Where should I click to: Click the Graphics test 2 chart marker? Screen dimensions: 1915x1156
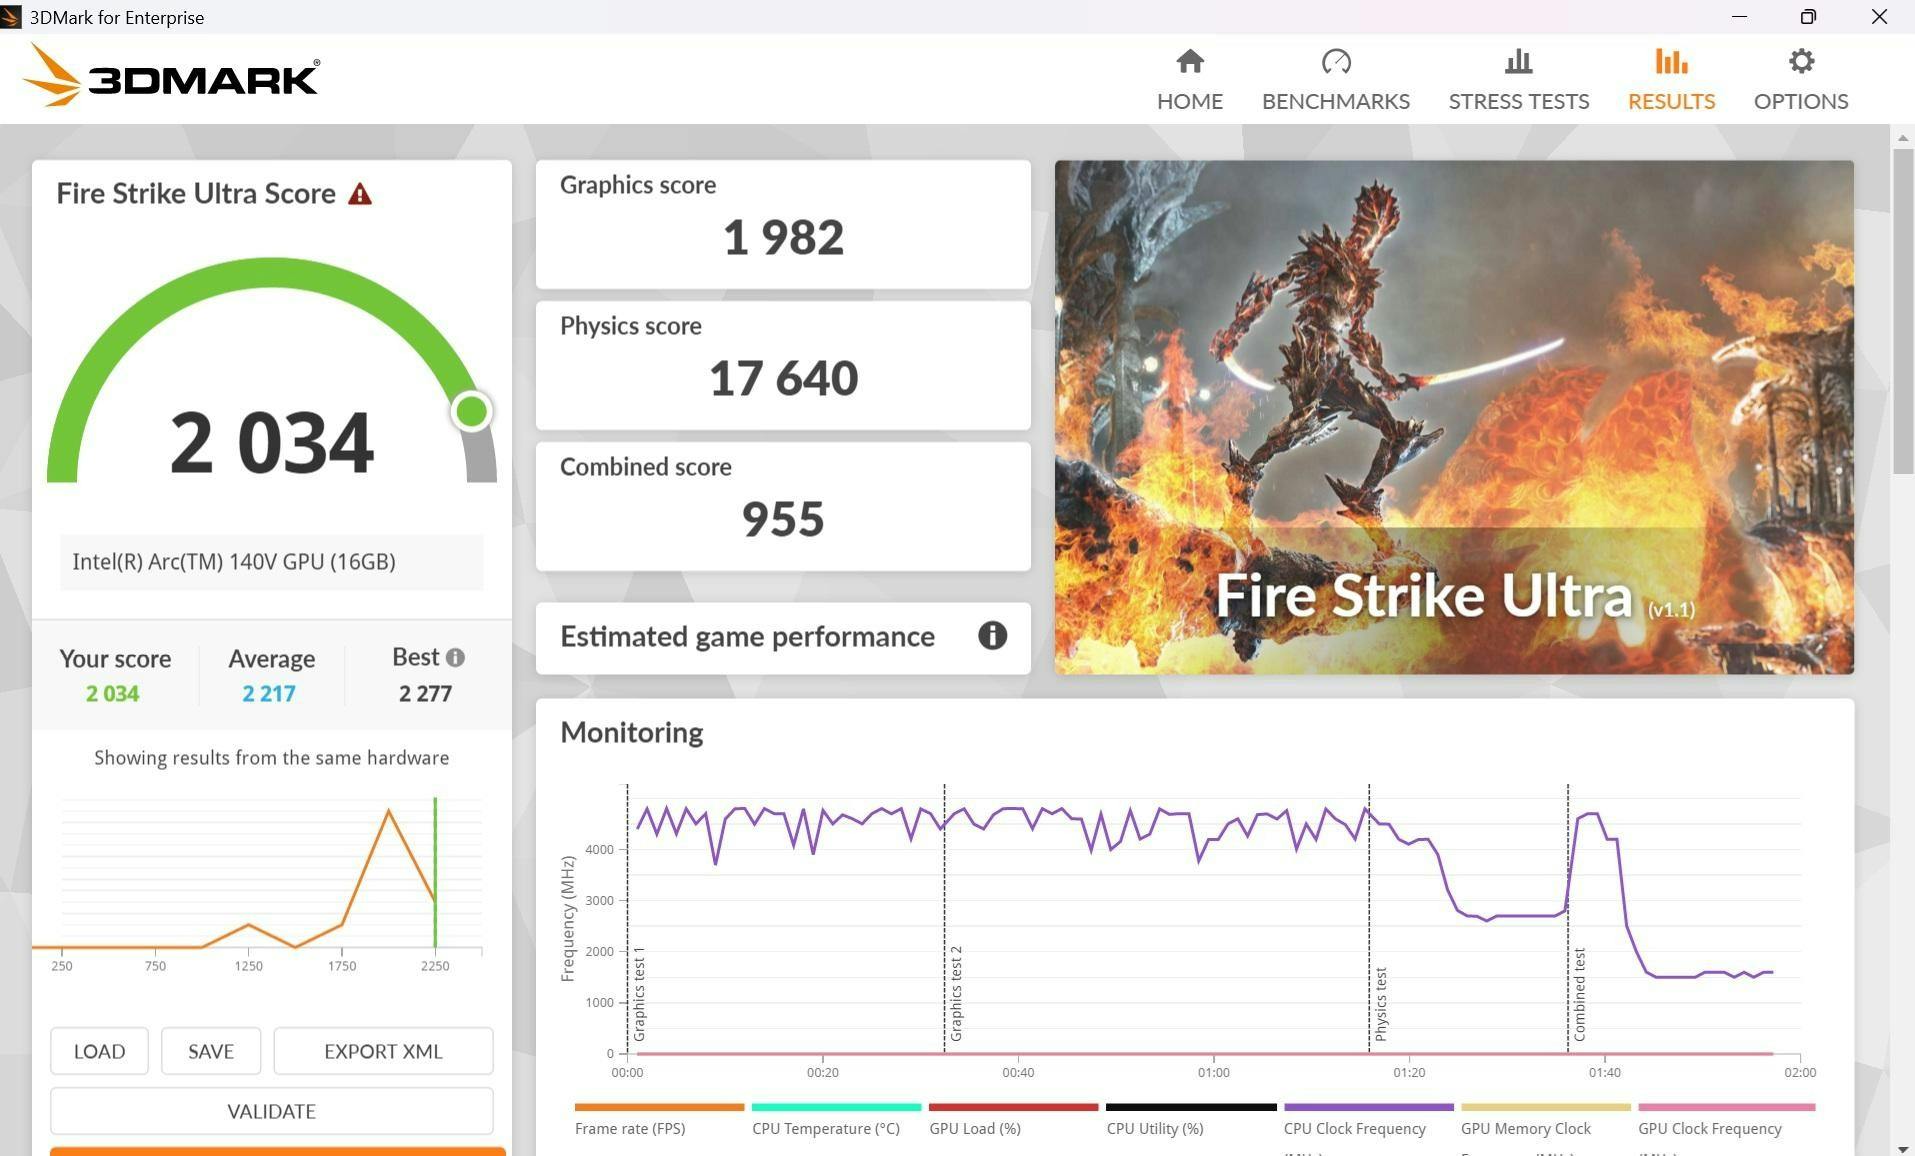coord(956,993)
